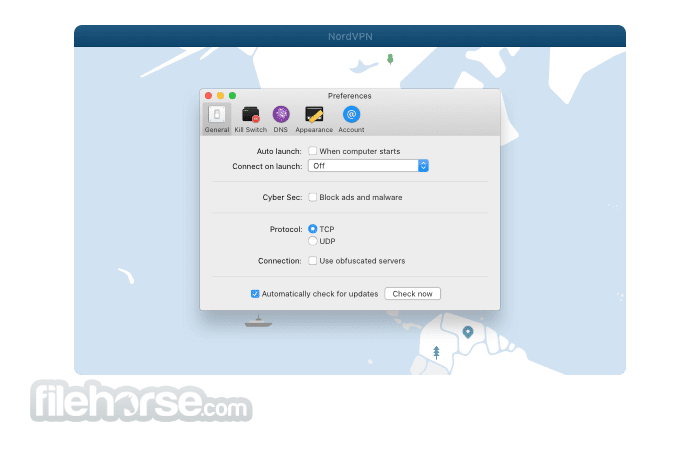Click the Connect on launch label
The image size is (700, 452).
[267, 166]
